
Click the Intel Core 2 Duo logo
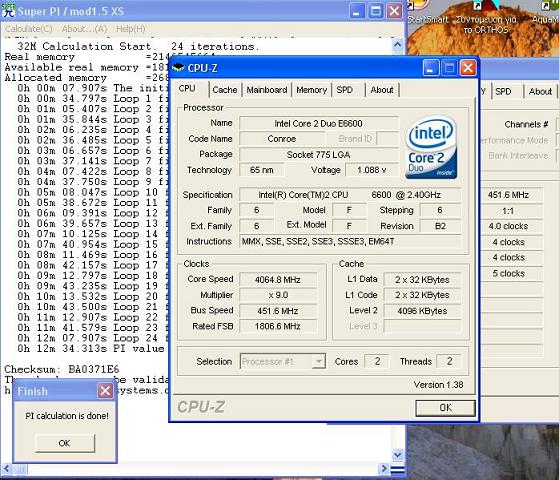(431, 147)
